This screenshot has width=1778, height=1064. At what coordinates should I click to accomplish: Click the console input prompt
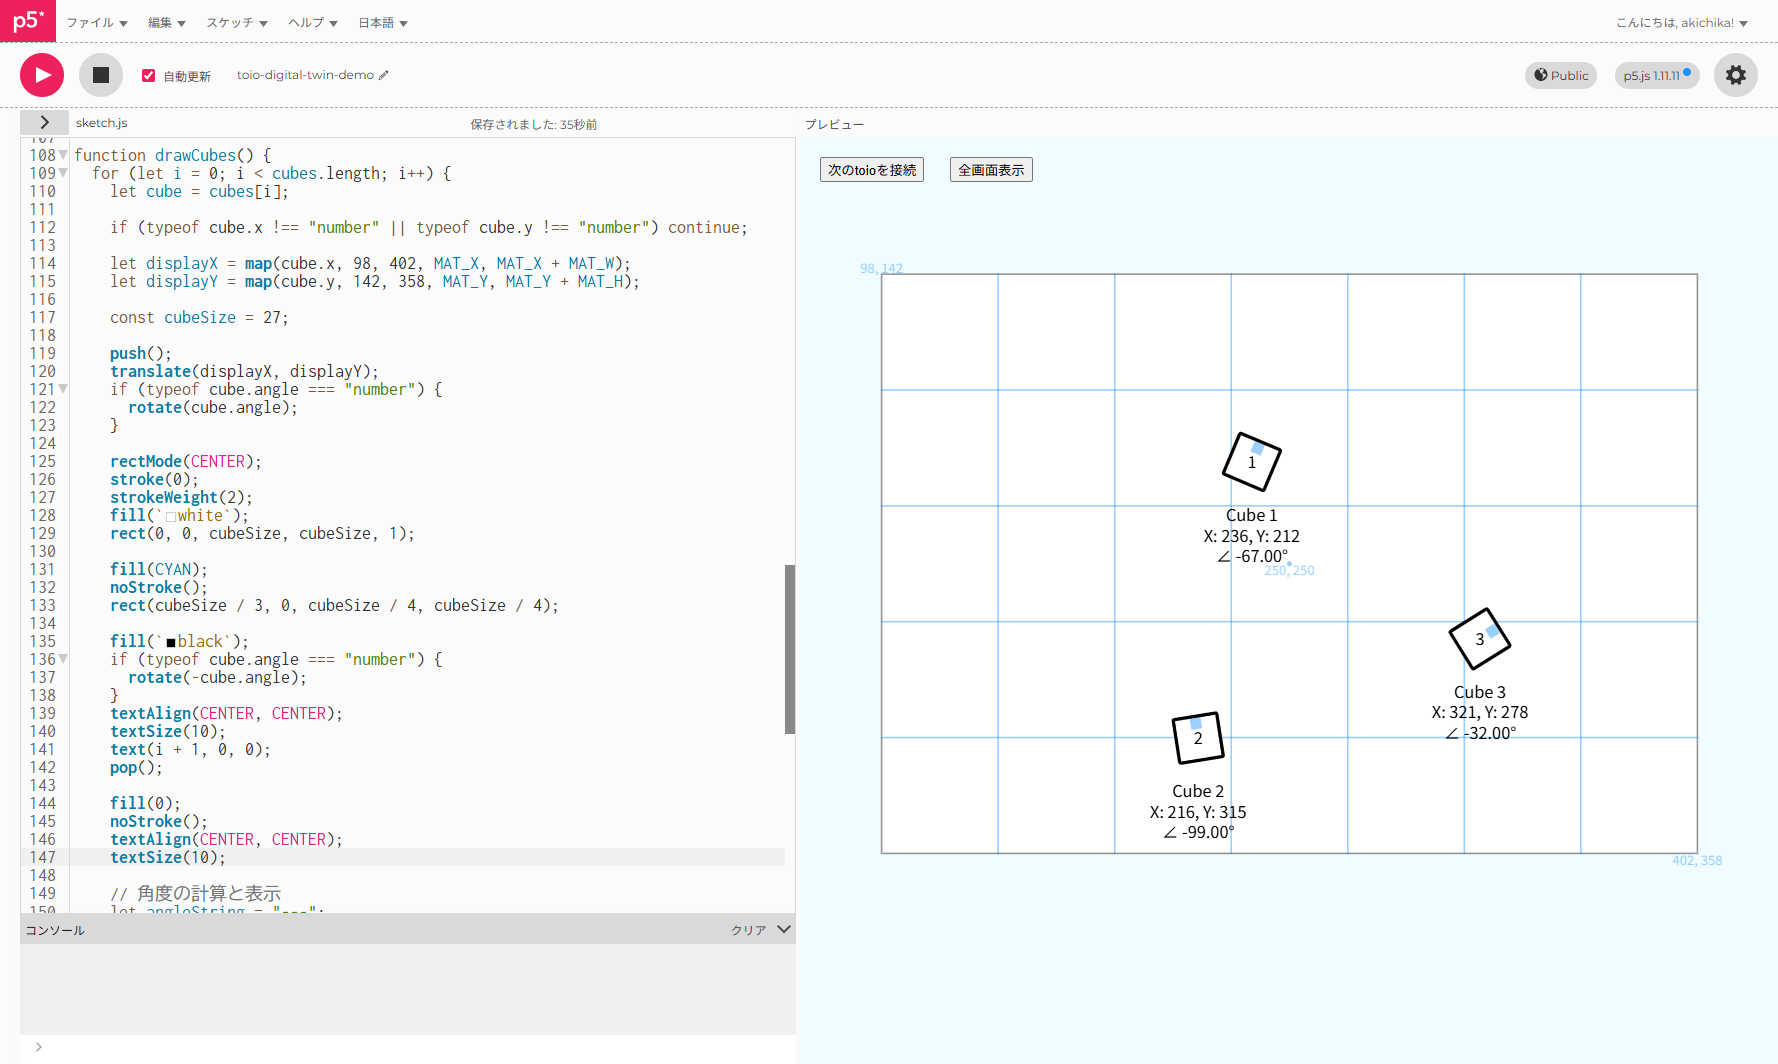coord(408,1047)
